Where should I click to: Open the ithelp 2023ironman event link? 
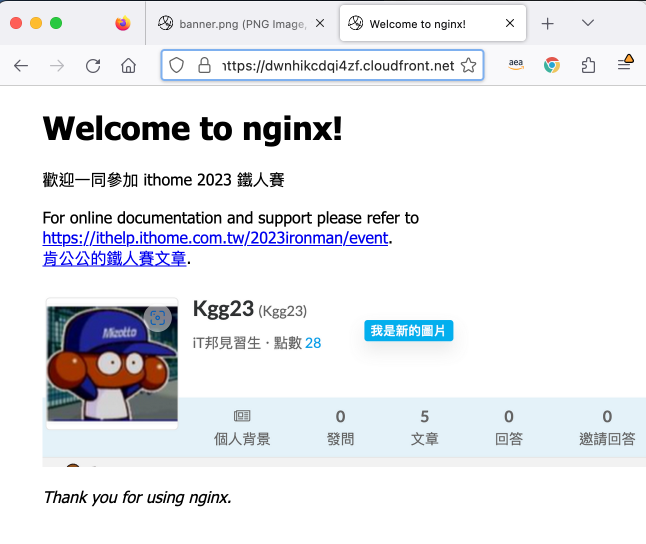click(215, 238)
